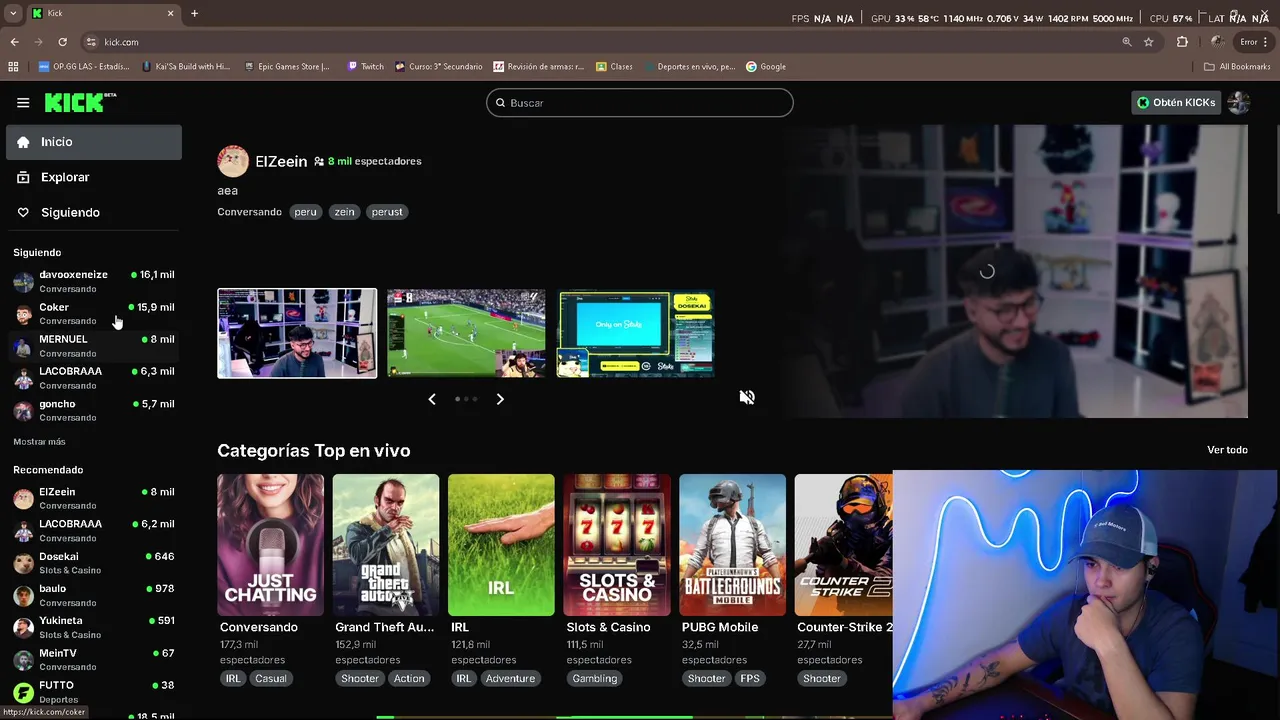The height and width of the screenshot is (720, 1280).
Task: Click the Obtén KICKs button
Action: point(1176,102)
